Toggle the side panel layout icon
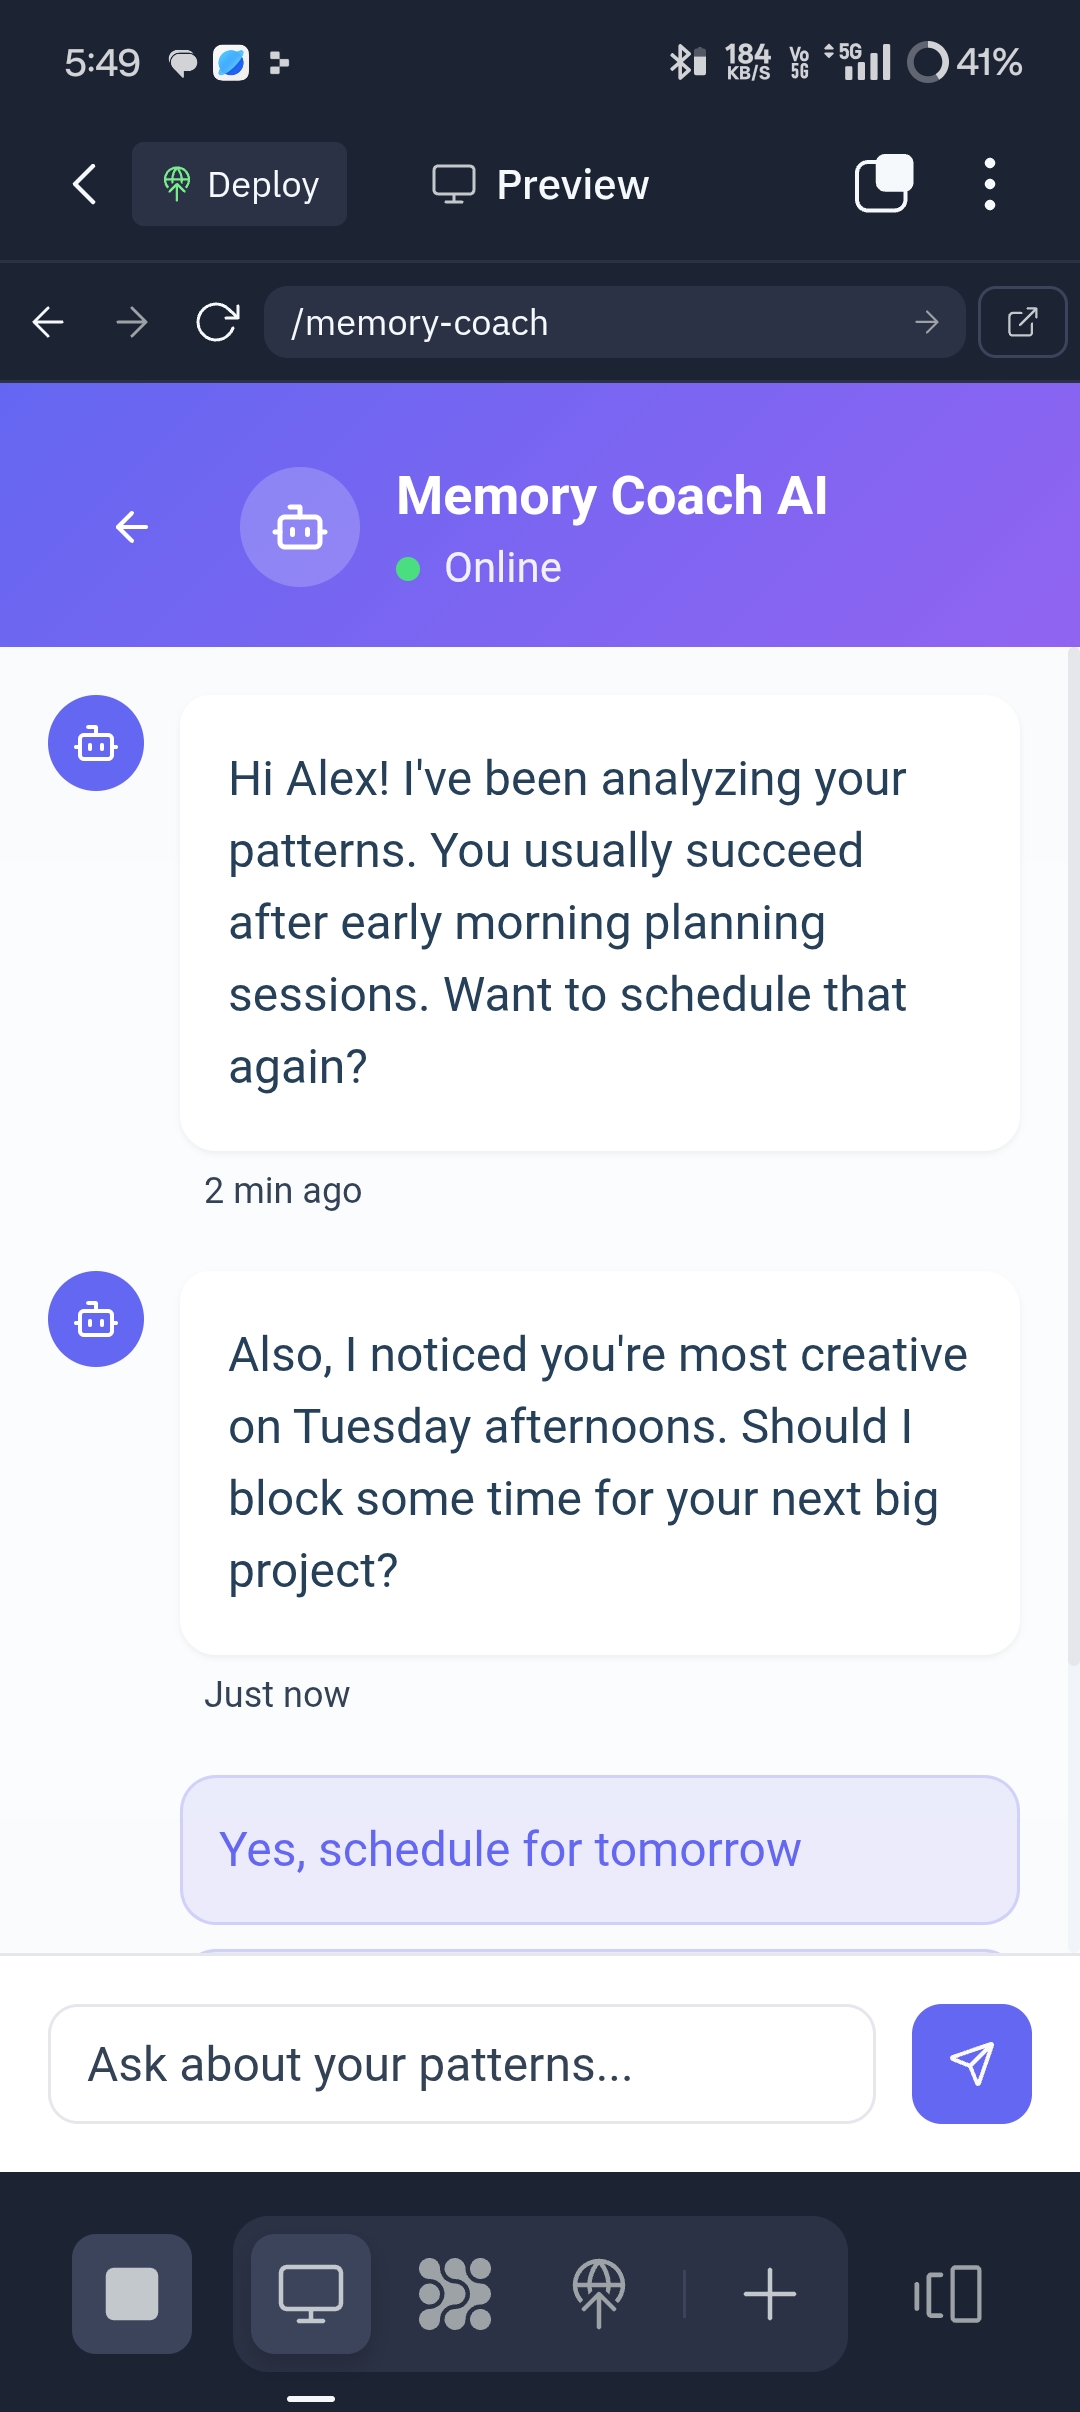 tap(947, 2293)
